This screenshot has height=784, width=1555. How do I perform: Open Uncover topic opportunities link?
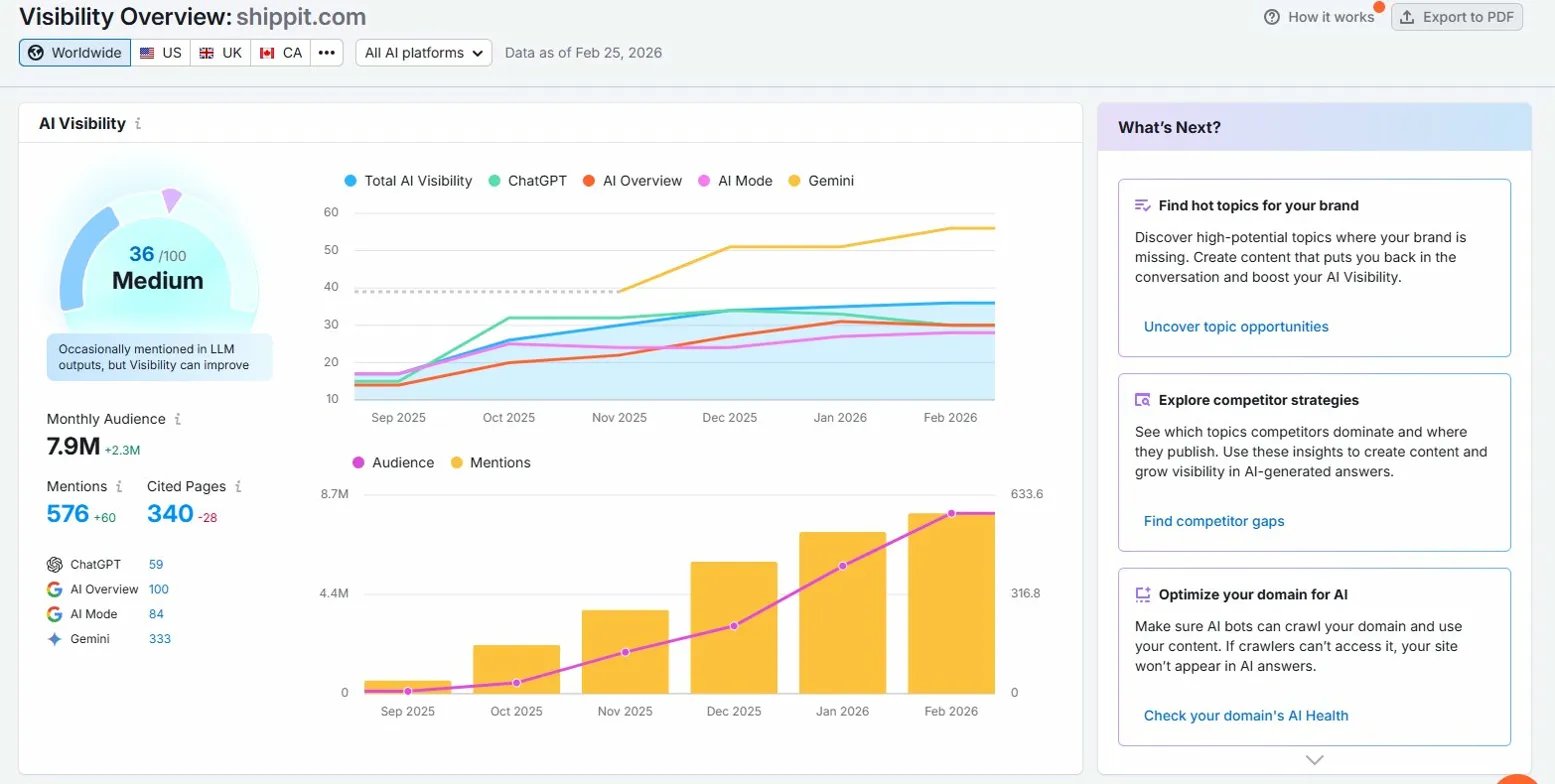coord(1236,327)
